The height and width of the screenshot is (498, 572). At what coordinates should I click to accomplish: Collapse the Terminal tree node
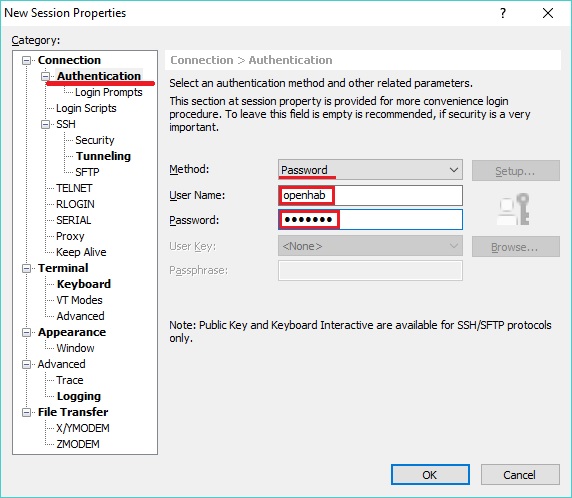(x=26, y=269)
